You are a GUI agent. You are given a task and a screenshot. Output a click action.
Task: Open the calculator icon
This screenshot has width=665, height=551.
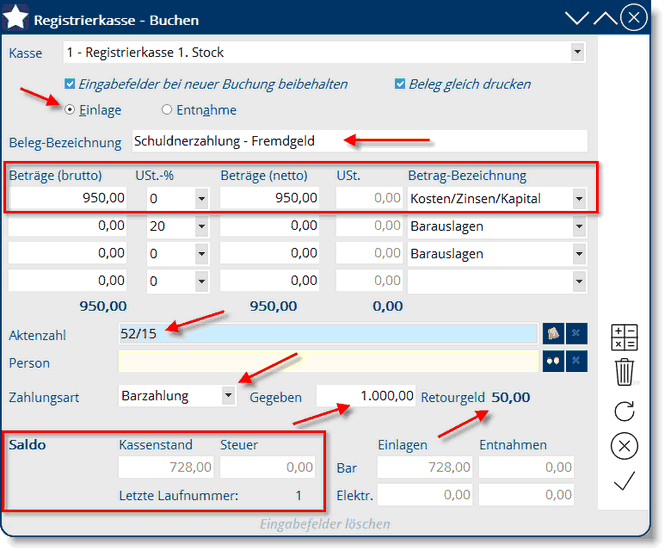tap(624, 338)
